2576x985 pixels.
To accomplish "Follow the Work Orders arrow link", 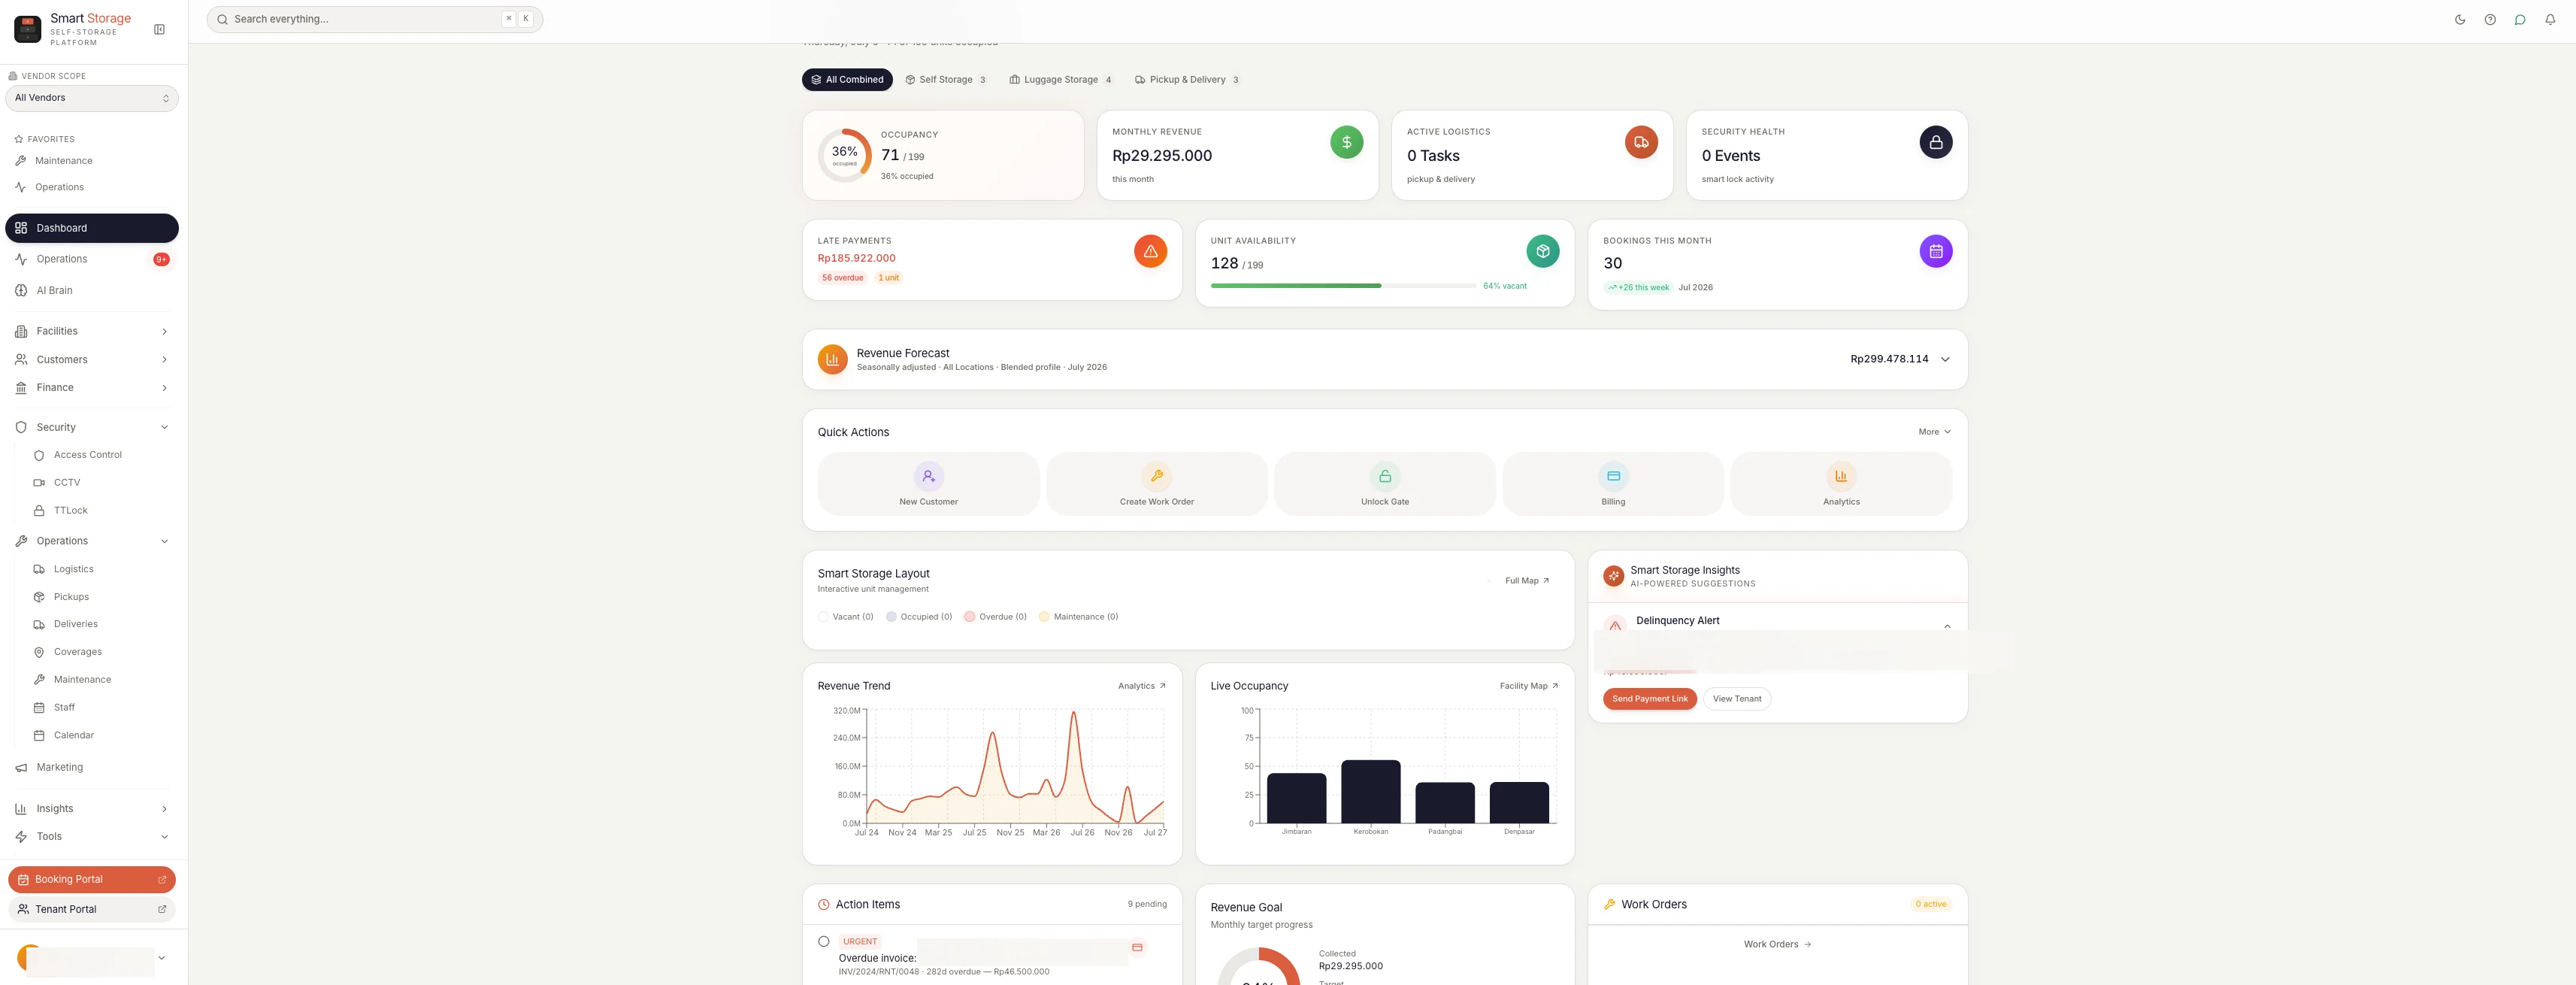I will click(x=1777, y=944).
